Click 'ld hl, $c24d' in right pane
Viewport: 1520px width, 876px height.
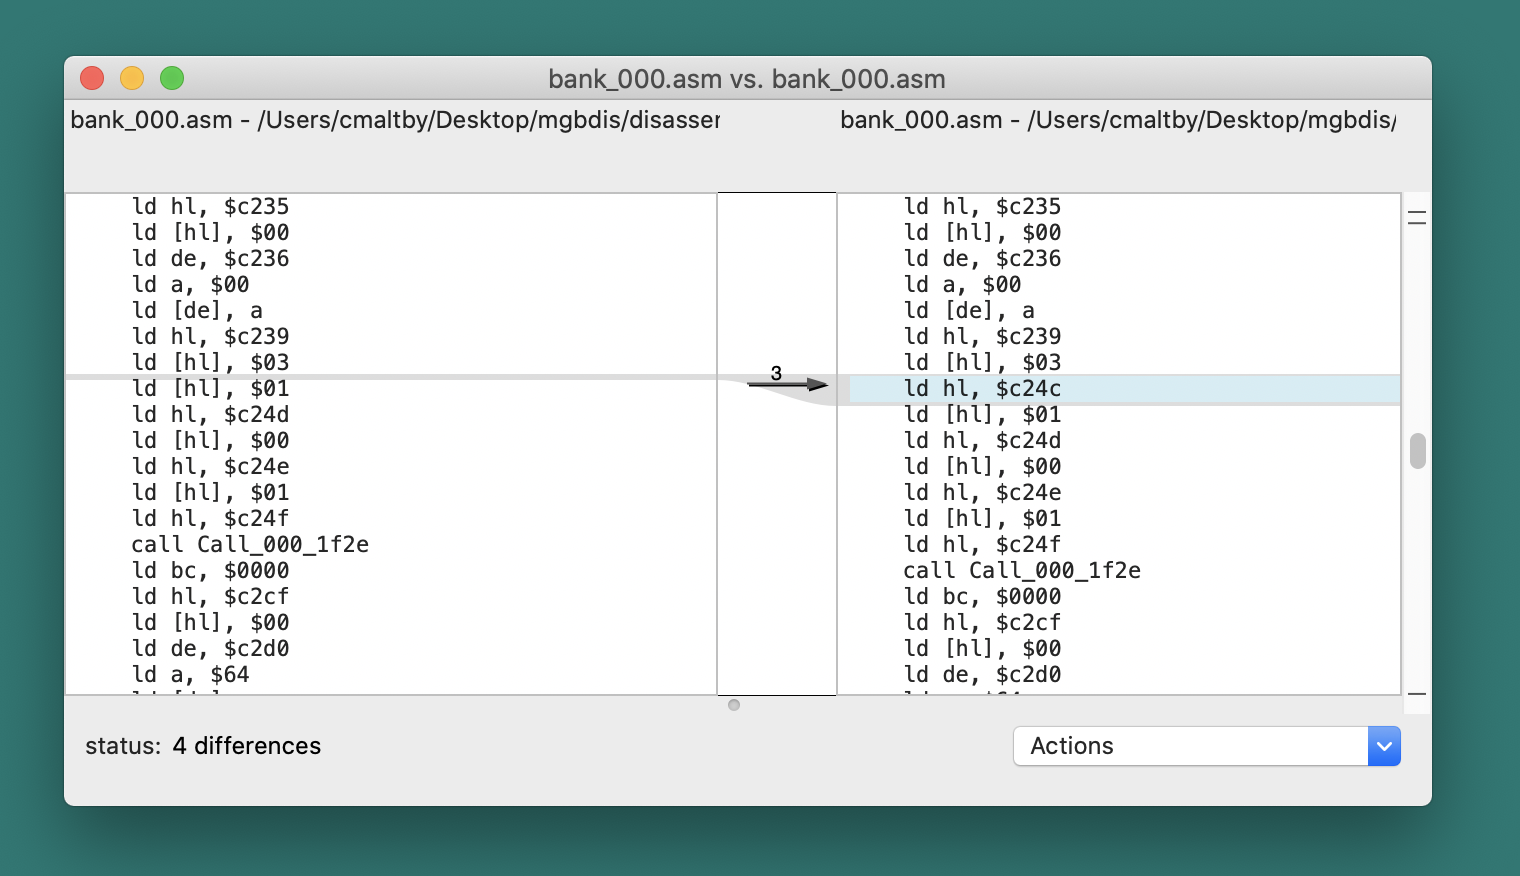pyautogui.click(x=982, y=441)
